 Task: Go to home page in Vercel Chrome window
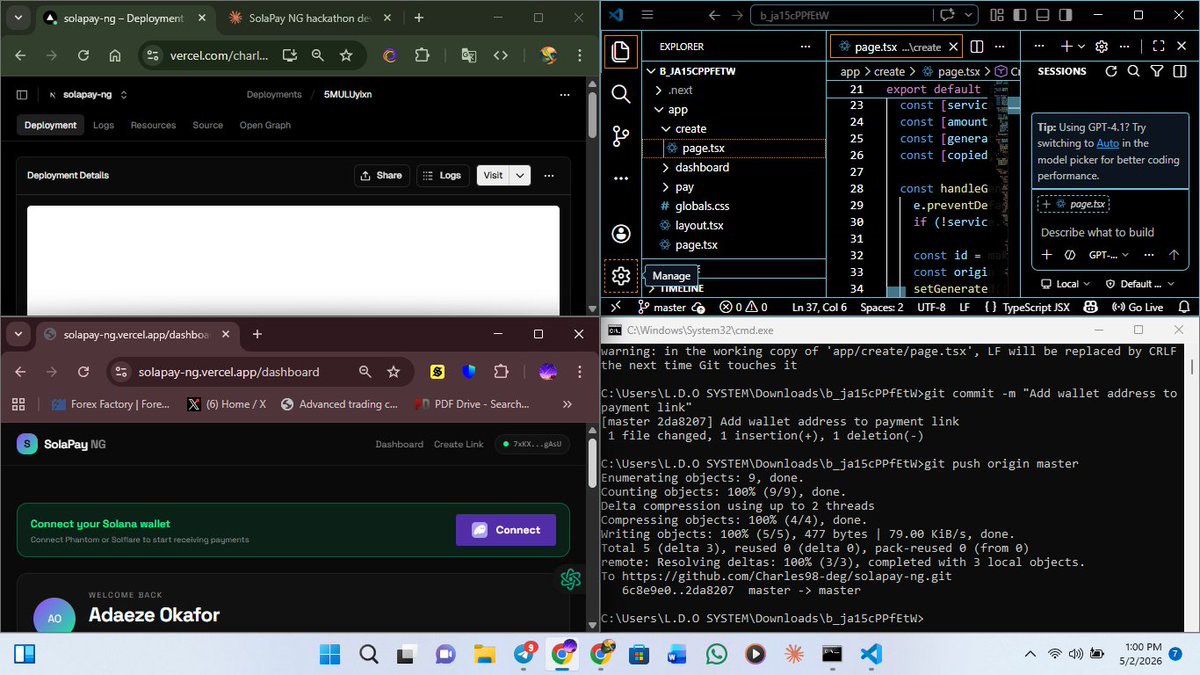pyautogui.click(x=116, y=57)
